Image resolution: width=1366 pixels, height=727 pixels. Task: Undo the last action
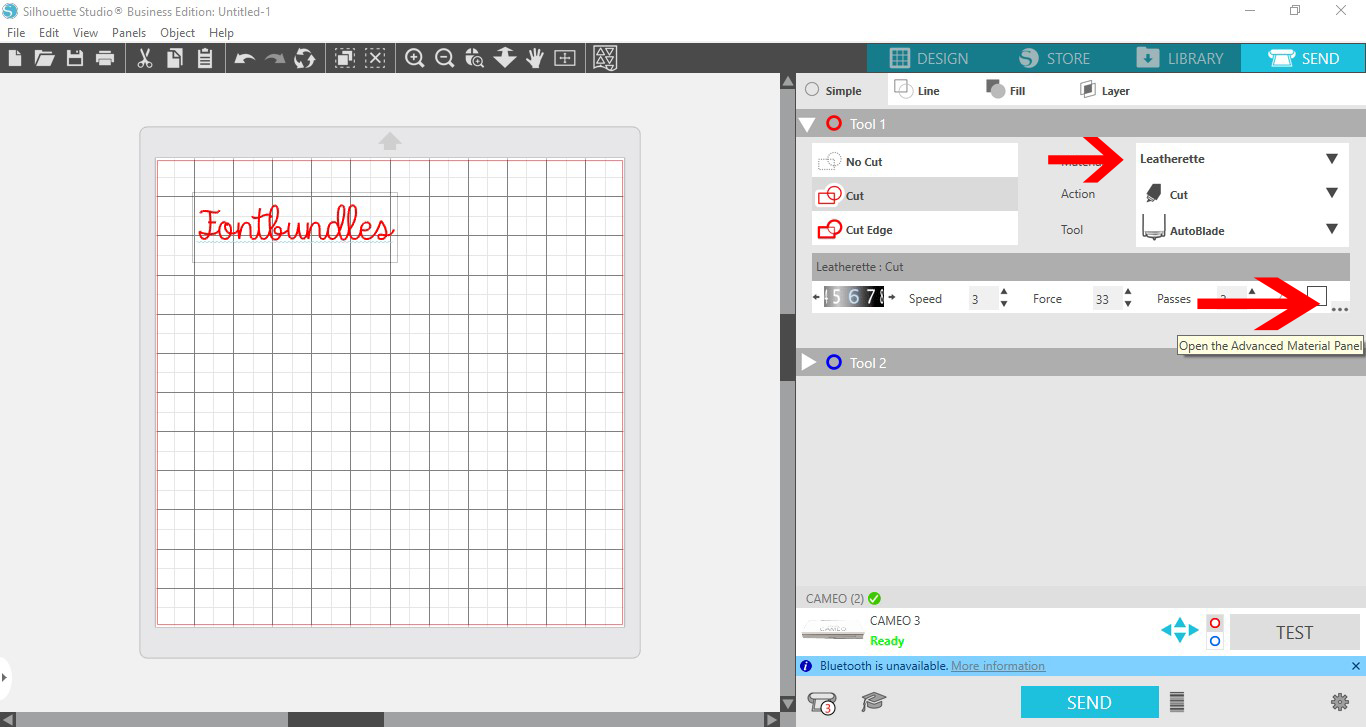click(244, 59)
